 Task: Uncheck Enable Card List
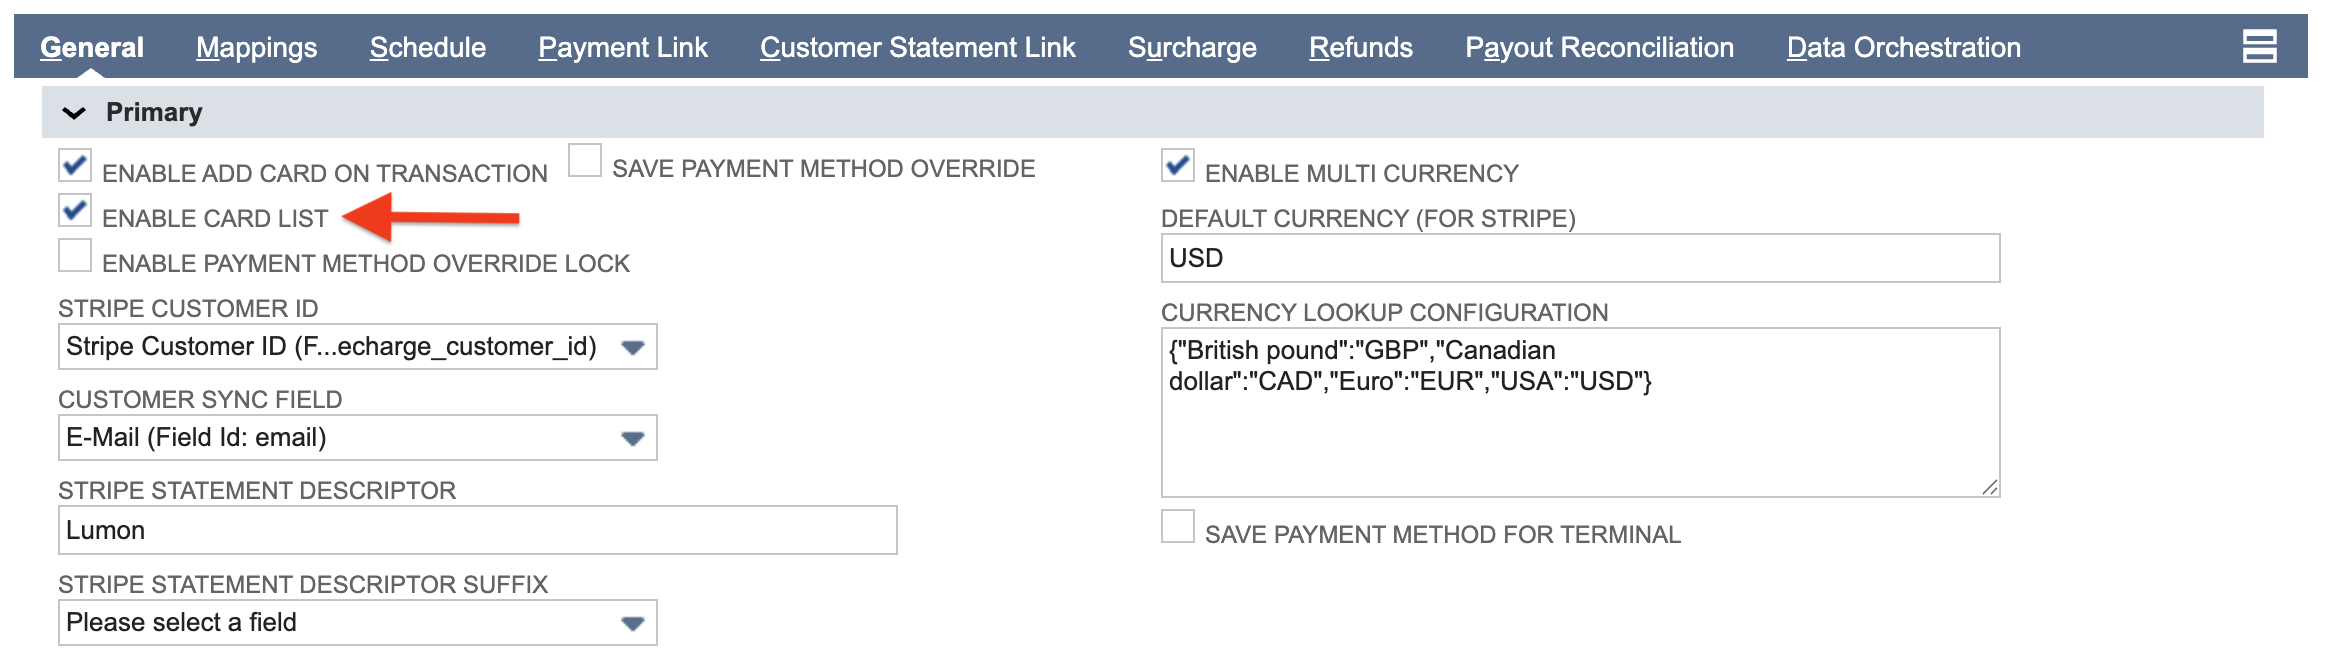click(x=73, y=209)
